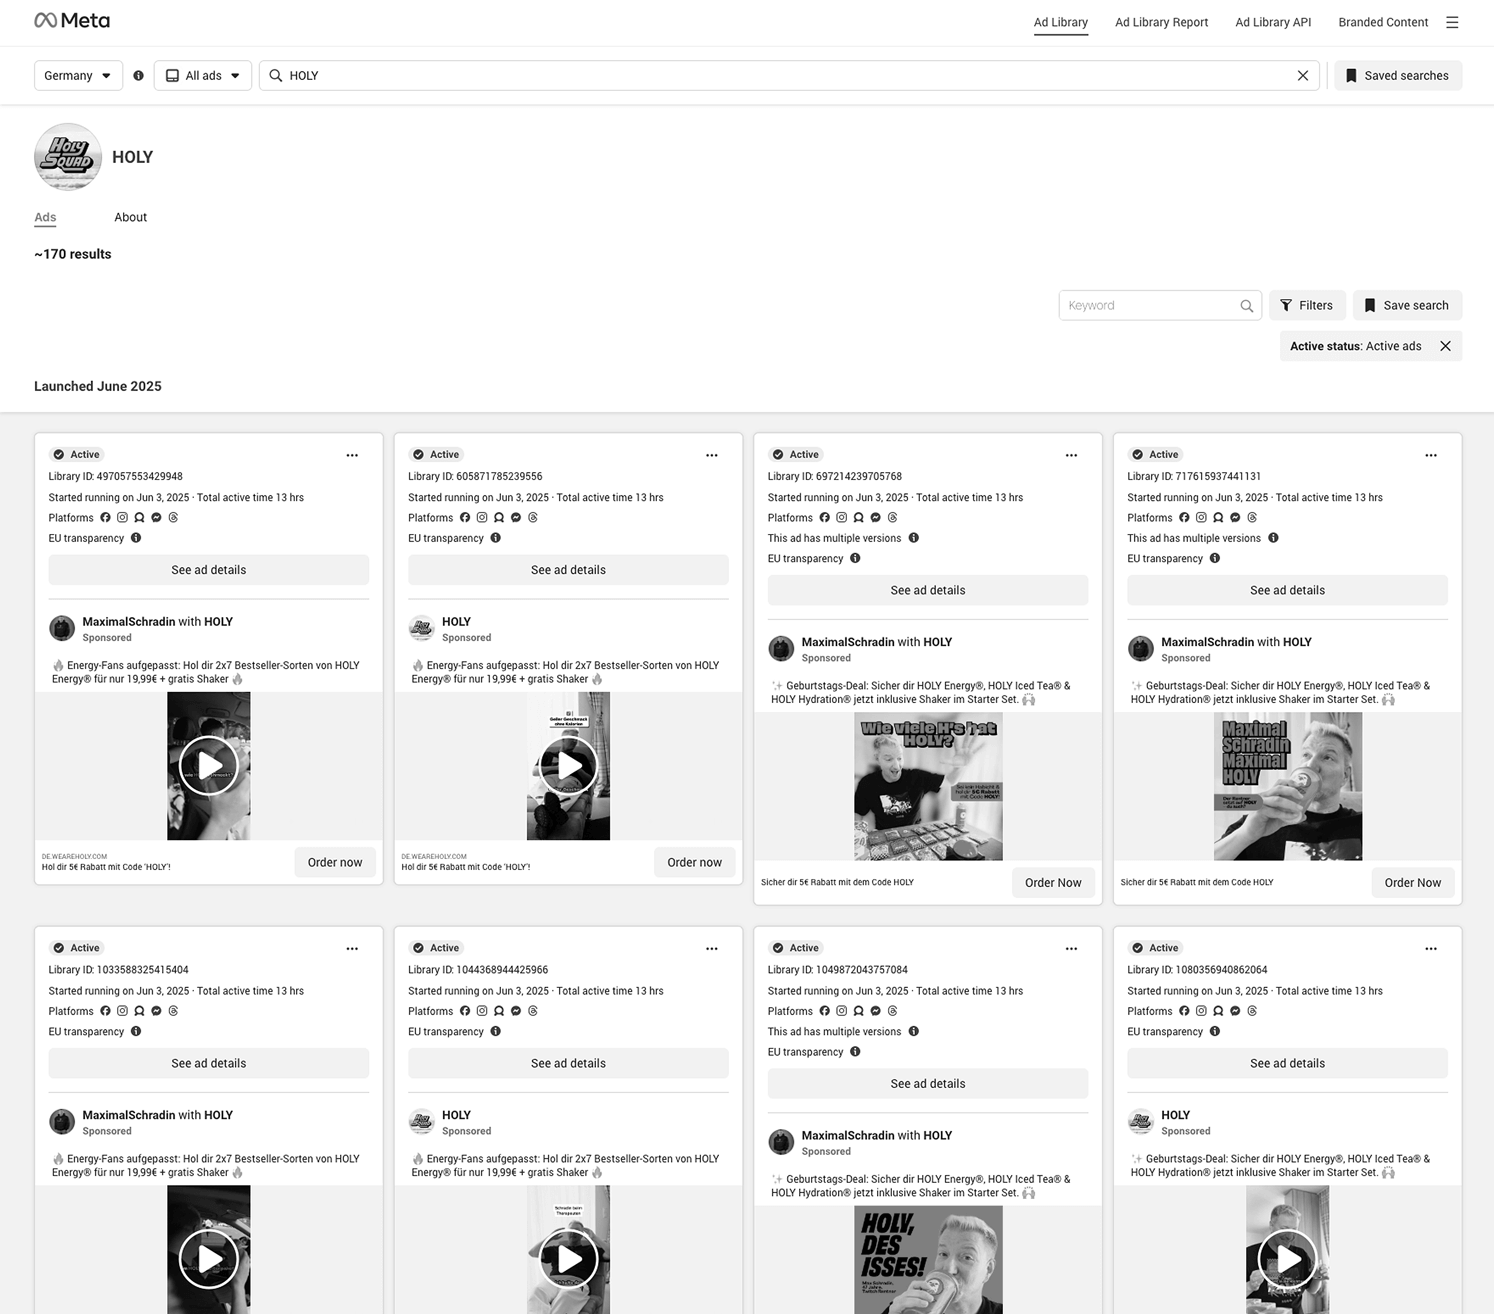Open the Filters panel
Screen dimensions: 1494x1314
(x=1307, y=305)
